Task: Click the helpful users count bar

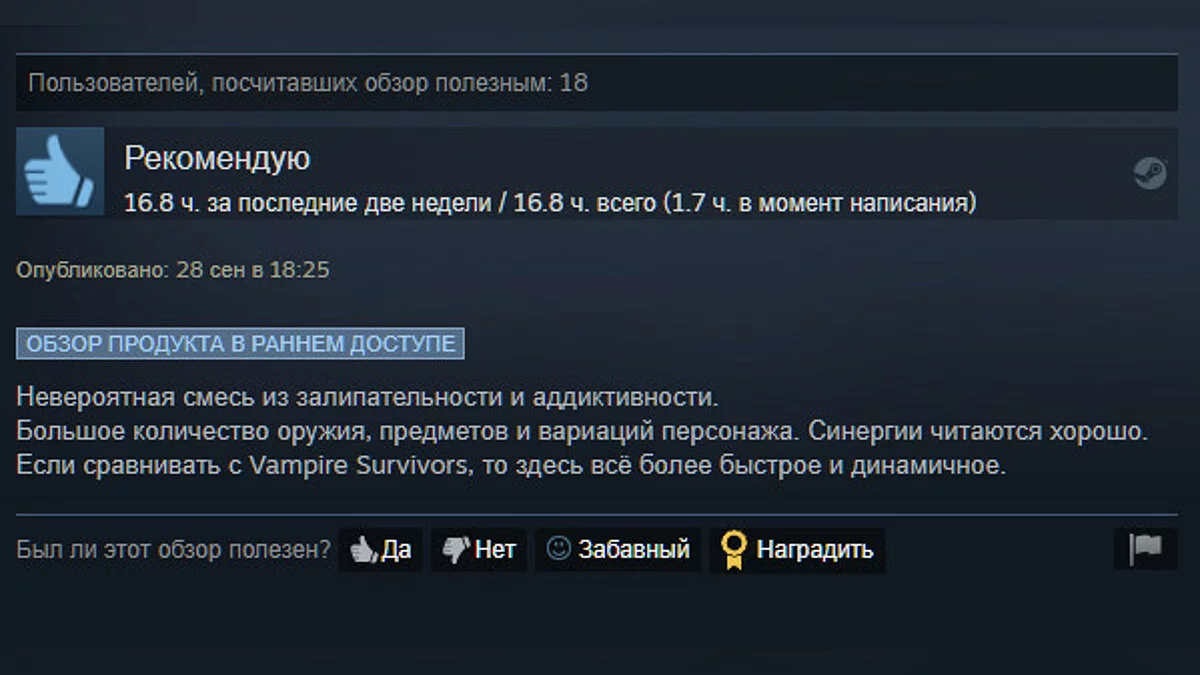Action: tap(596, 83)
